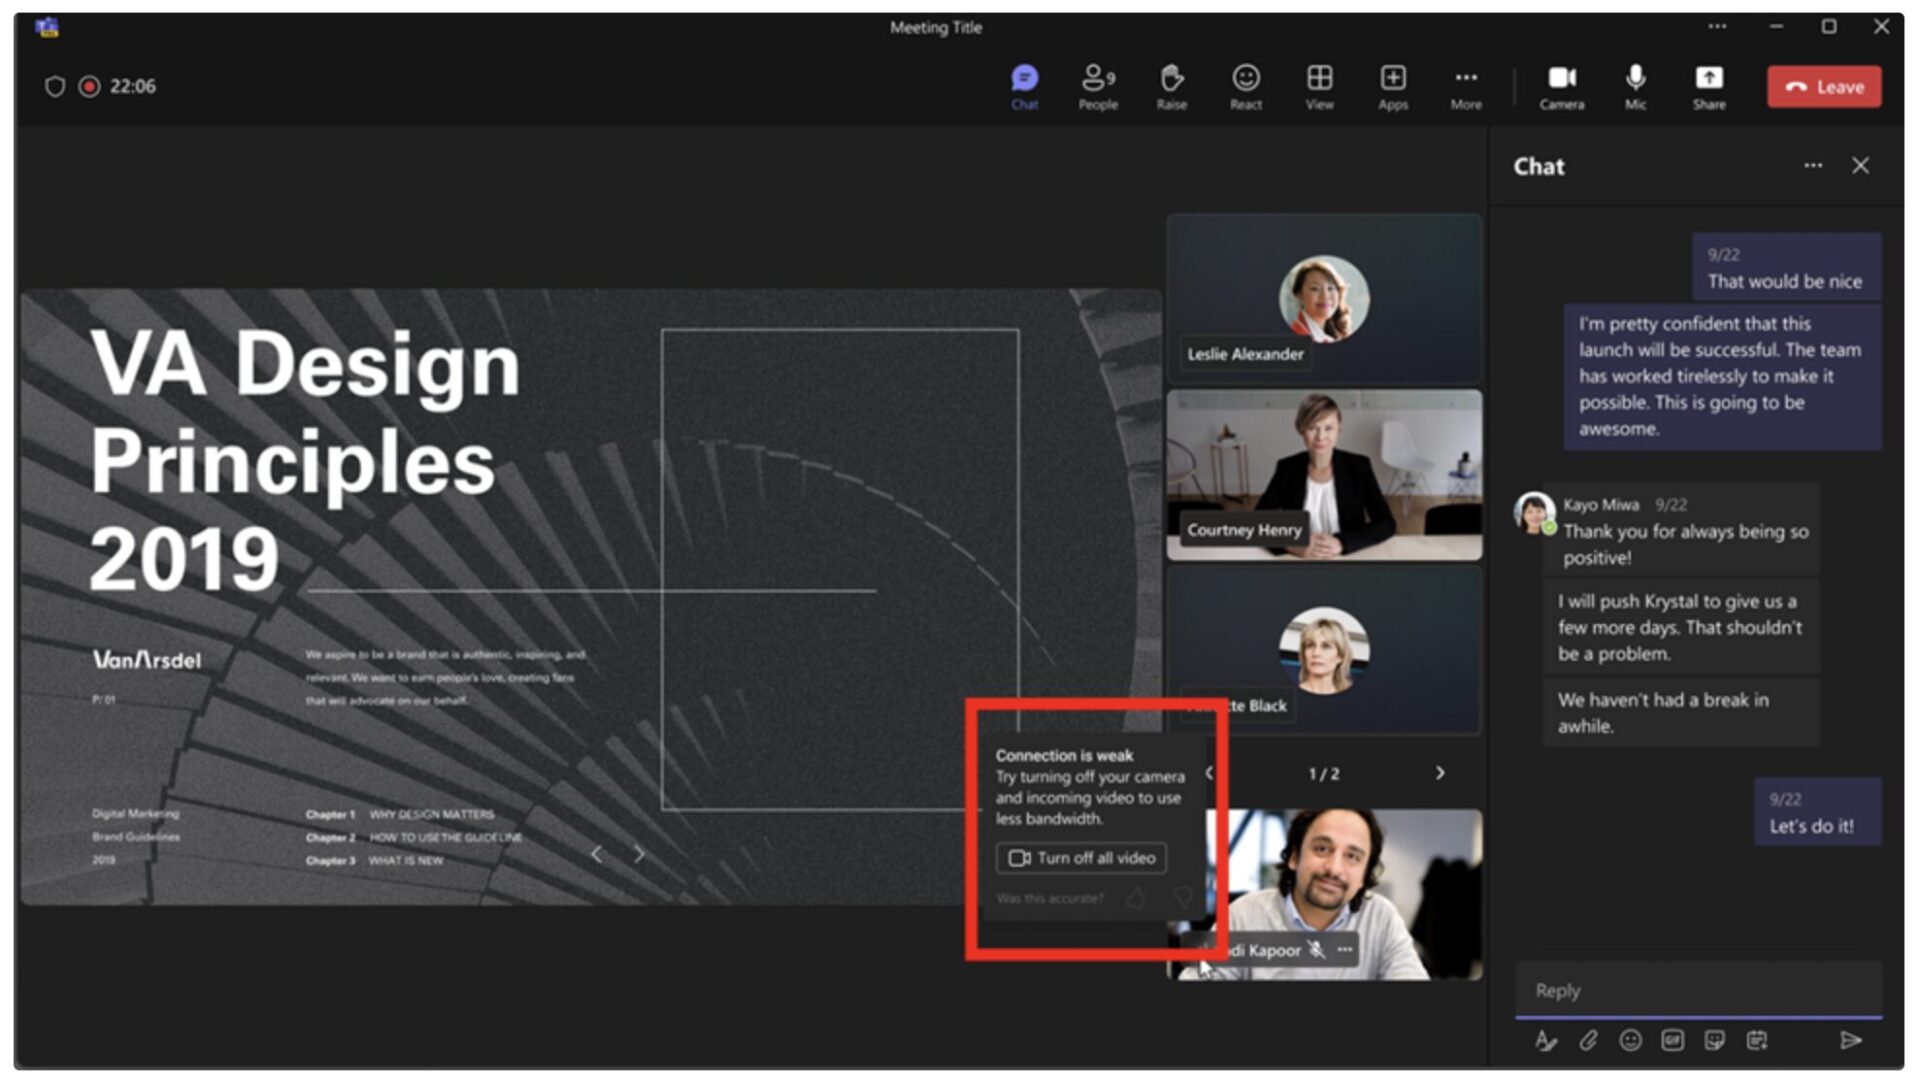Expand the More actions menu
The image size is (1920, 1083).
tap(1465, 86)
